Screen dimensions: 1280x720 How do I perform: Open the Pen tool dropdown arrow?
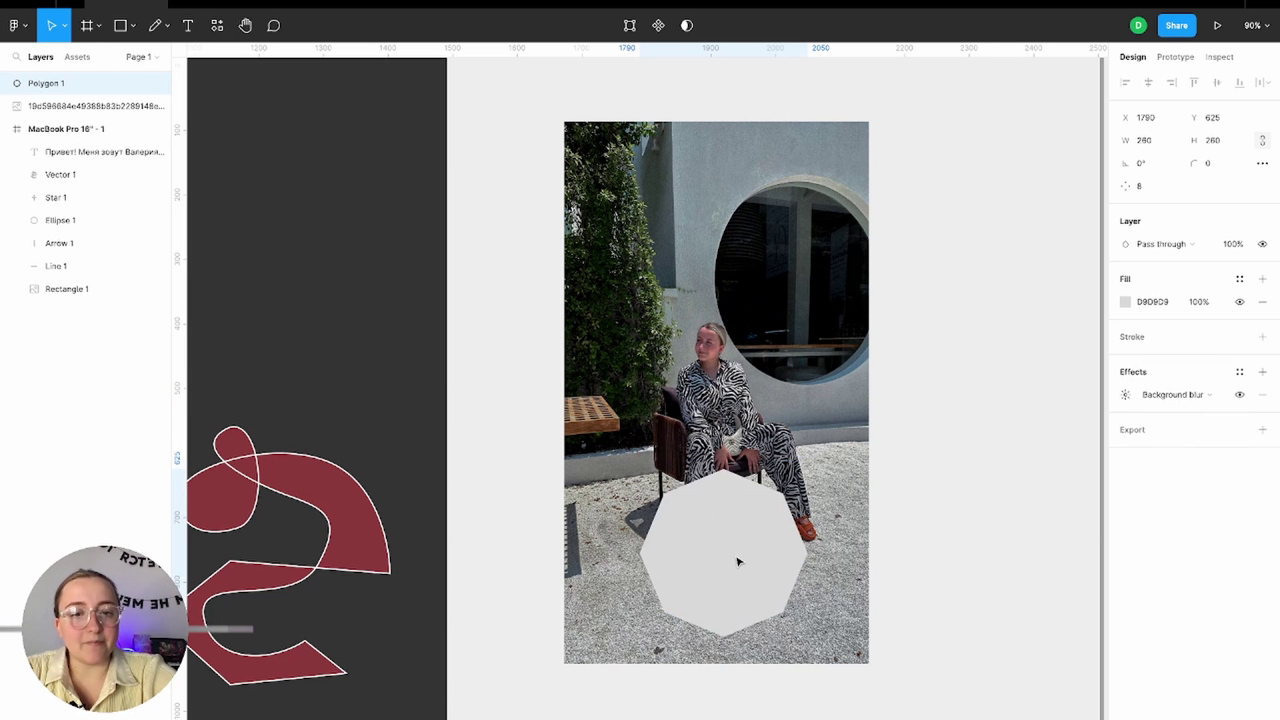(167, 26)
